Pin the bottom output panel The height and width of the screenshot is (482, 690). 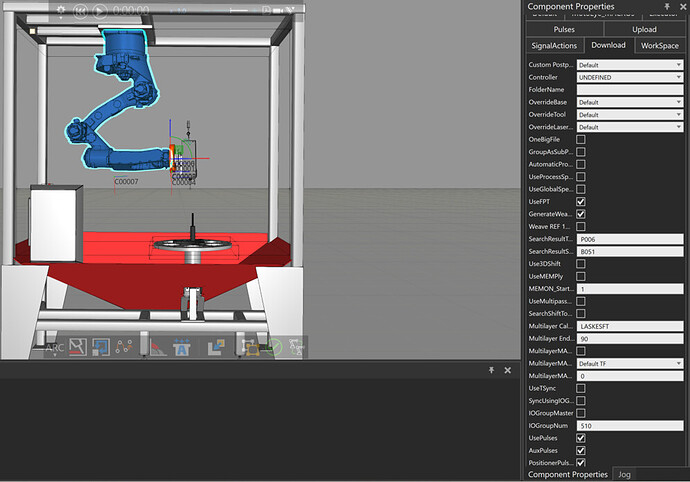pyautogui.click(x=492, y=370)
